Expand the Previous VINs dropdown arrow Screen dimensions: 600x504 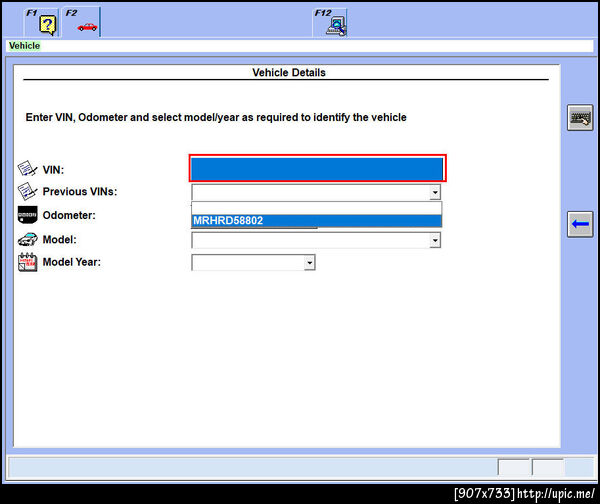435,192
